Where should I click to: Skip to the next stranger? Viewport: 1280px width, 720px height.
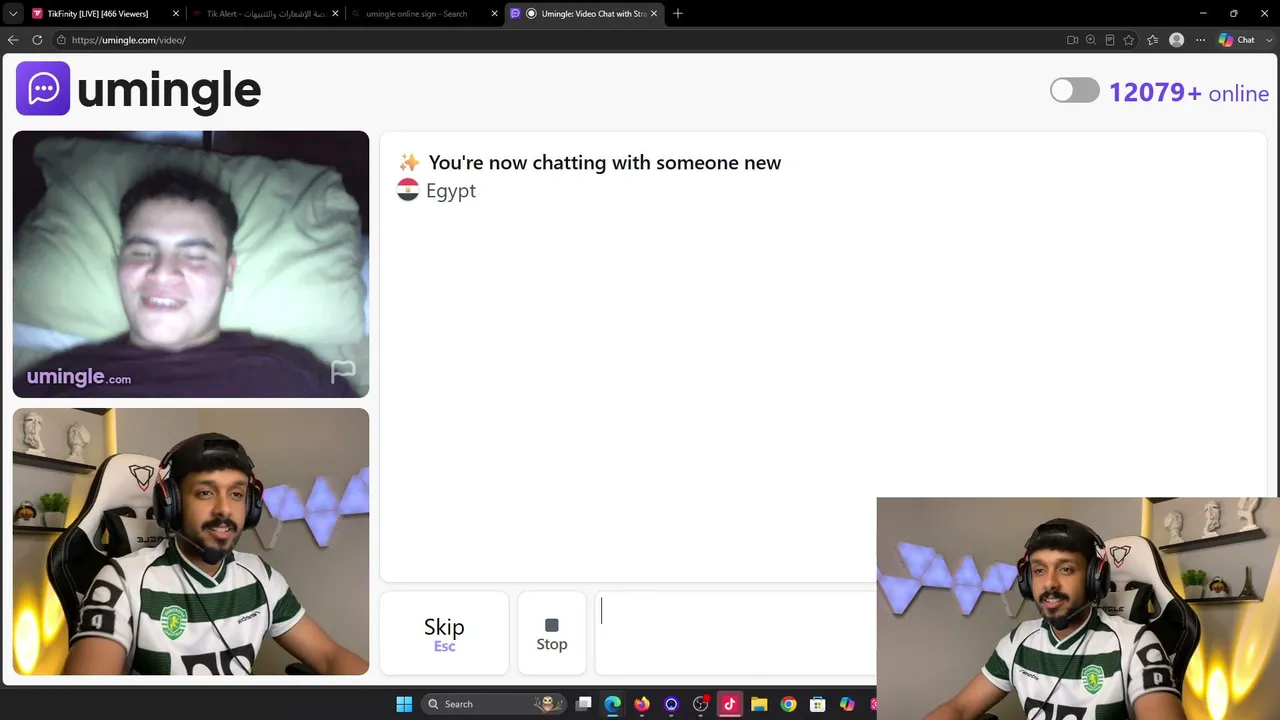pos(444,634)
